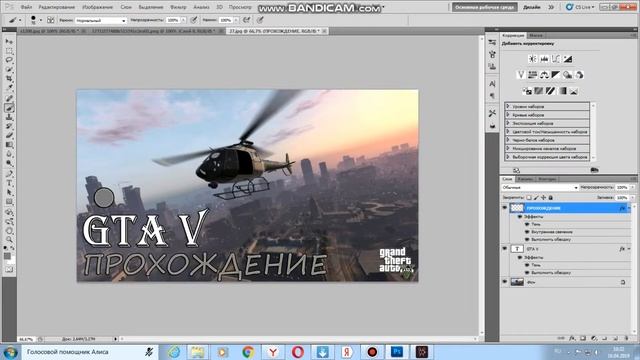This screenshot has height=360, width=640.
Task: Hide the ПРОХОЖДЕНИЕ layer
Action: coord(505,208)
